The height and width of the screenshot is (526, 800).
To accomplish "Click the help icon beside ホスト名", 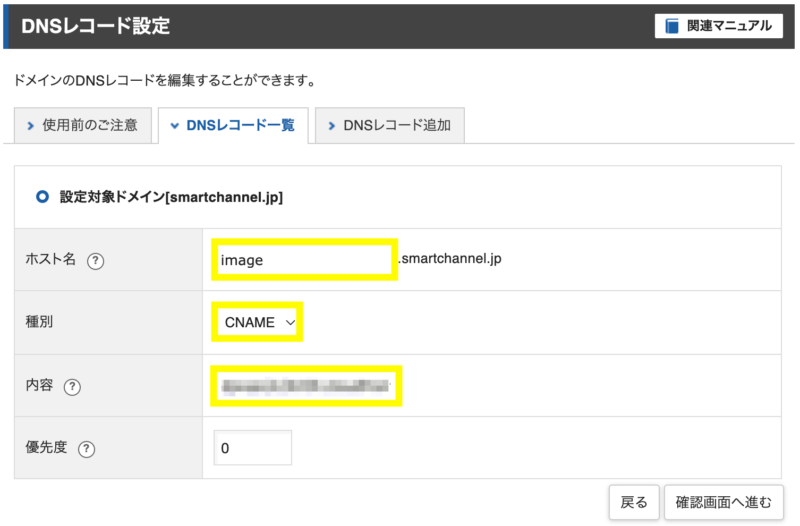I will (95, 261).
